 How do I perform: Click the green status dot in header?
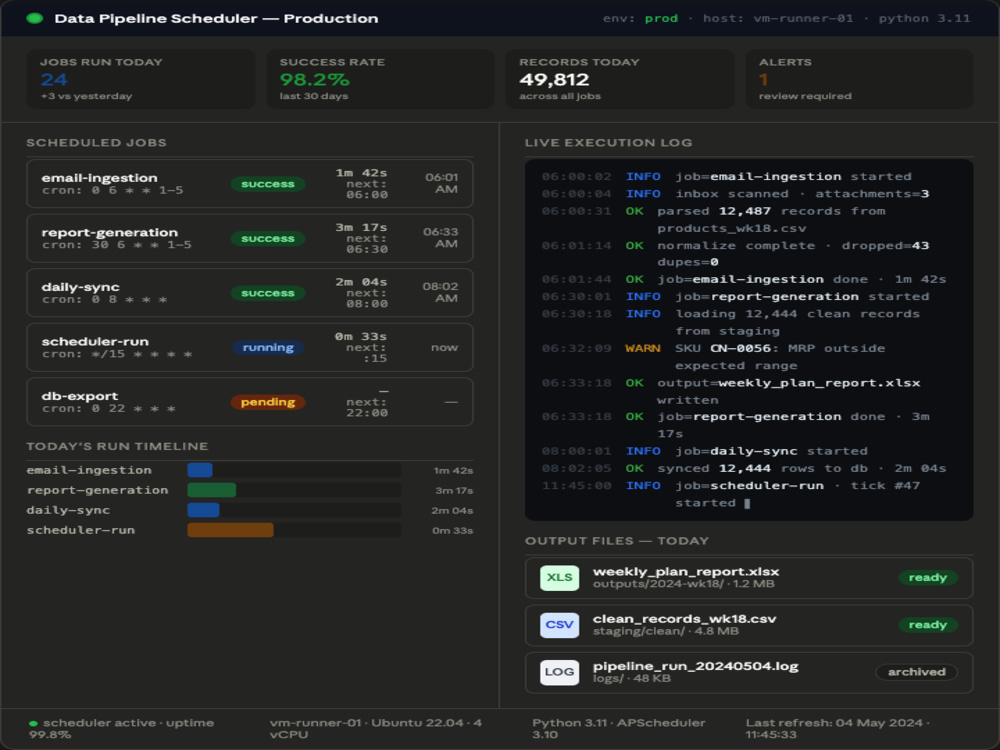pyautogui.click(x=34, y=18)
